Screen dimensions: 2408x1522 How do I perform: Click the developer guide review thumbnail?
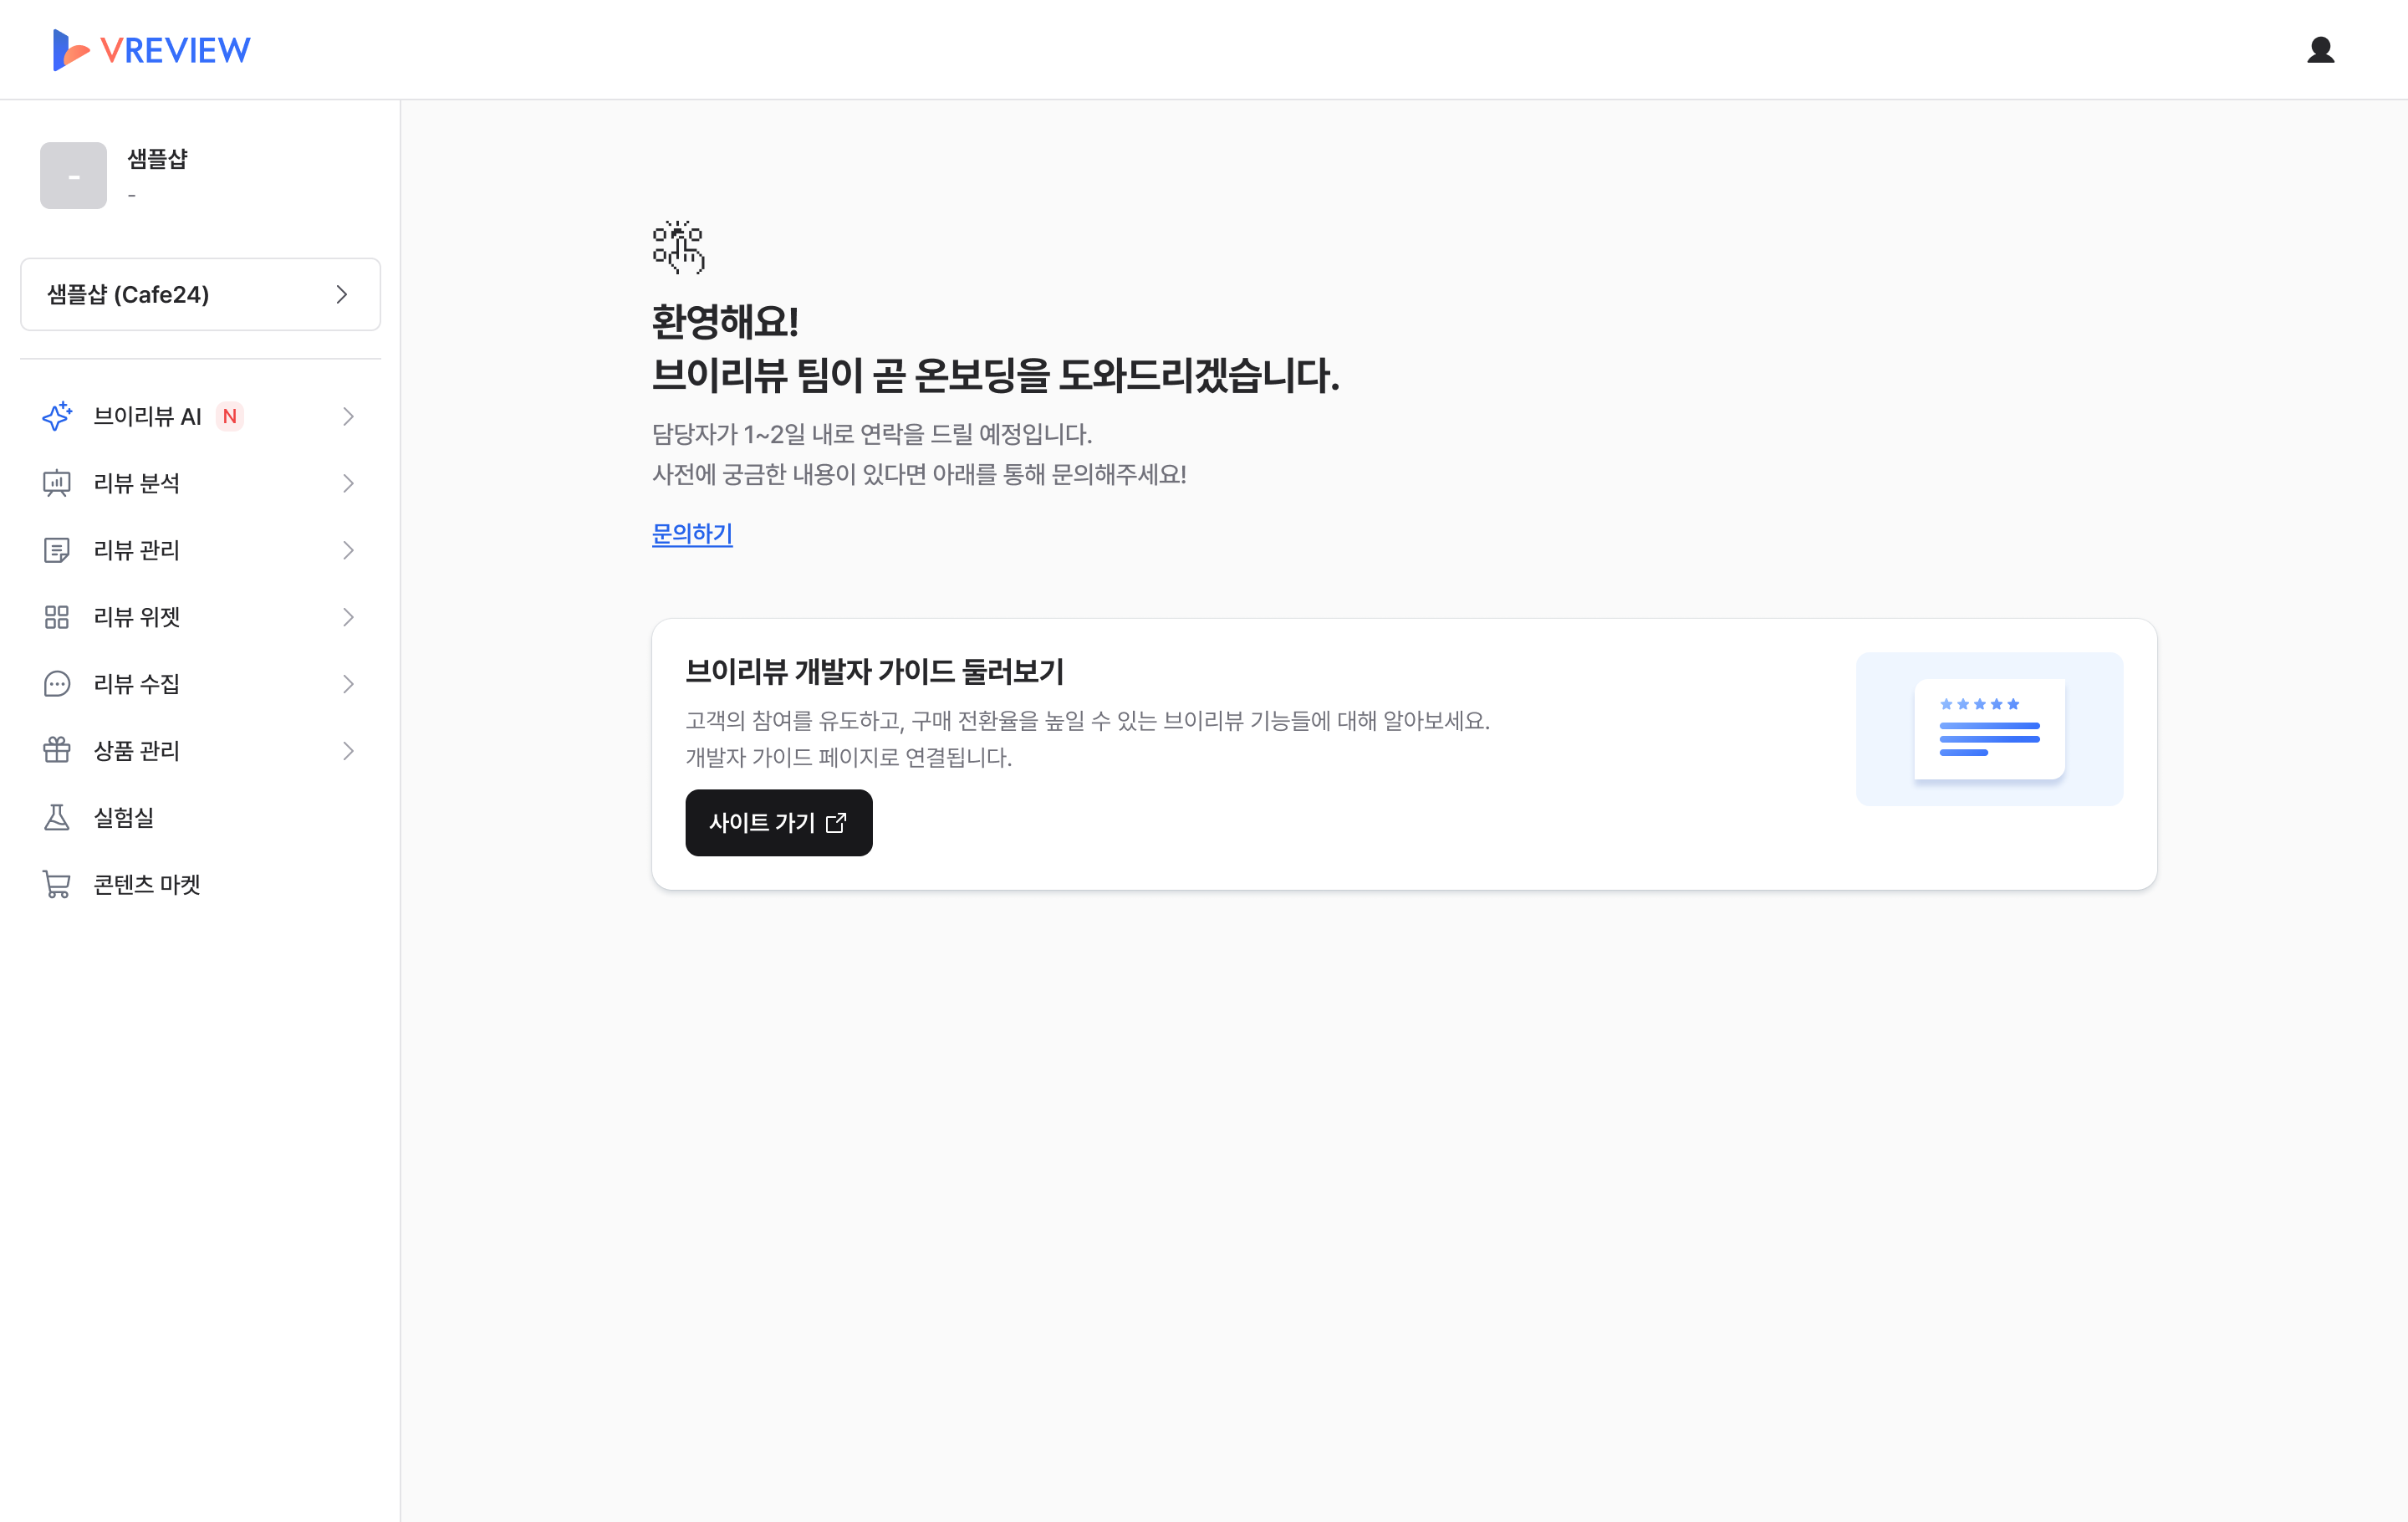tap(1988, 729)
